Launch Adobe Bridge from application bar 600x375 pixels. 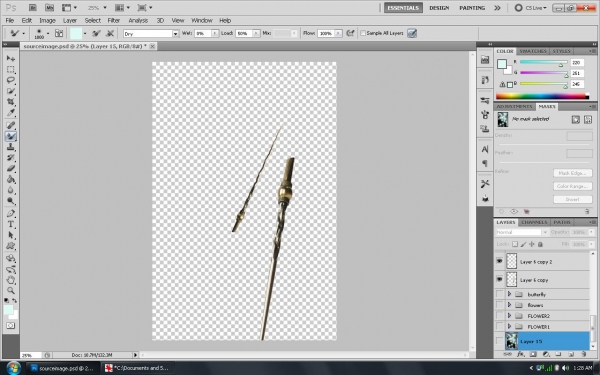33,8
